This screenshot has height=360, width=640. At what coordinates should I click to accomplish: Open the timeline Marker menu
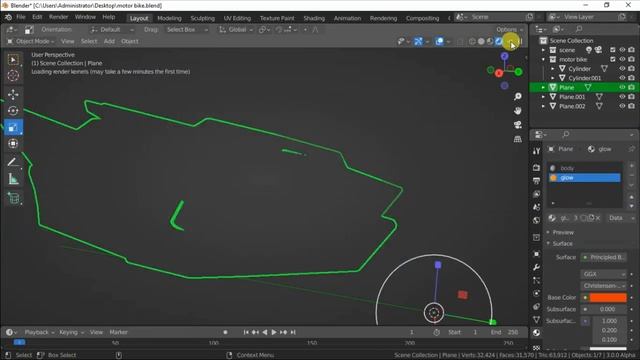tap(118, 332)
